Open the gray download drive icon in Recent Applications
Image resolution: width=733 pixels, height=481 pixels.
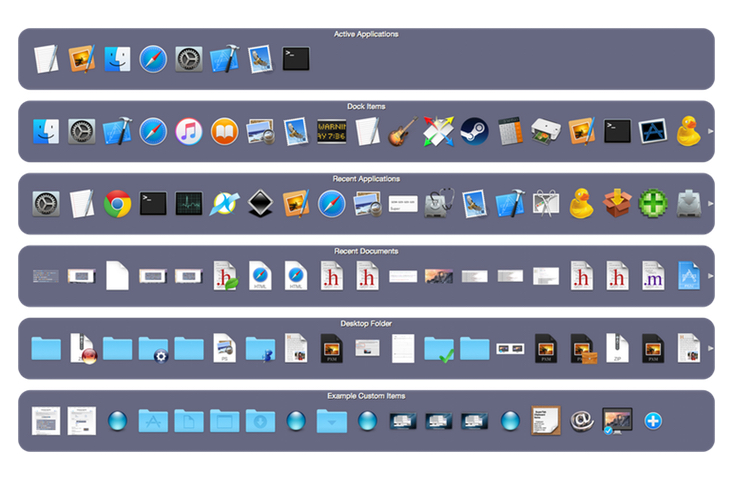click(x=689, y=204)
